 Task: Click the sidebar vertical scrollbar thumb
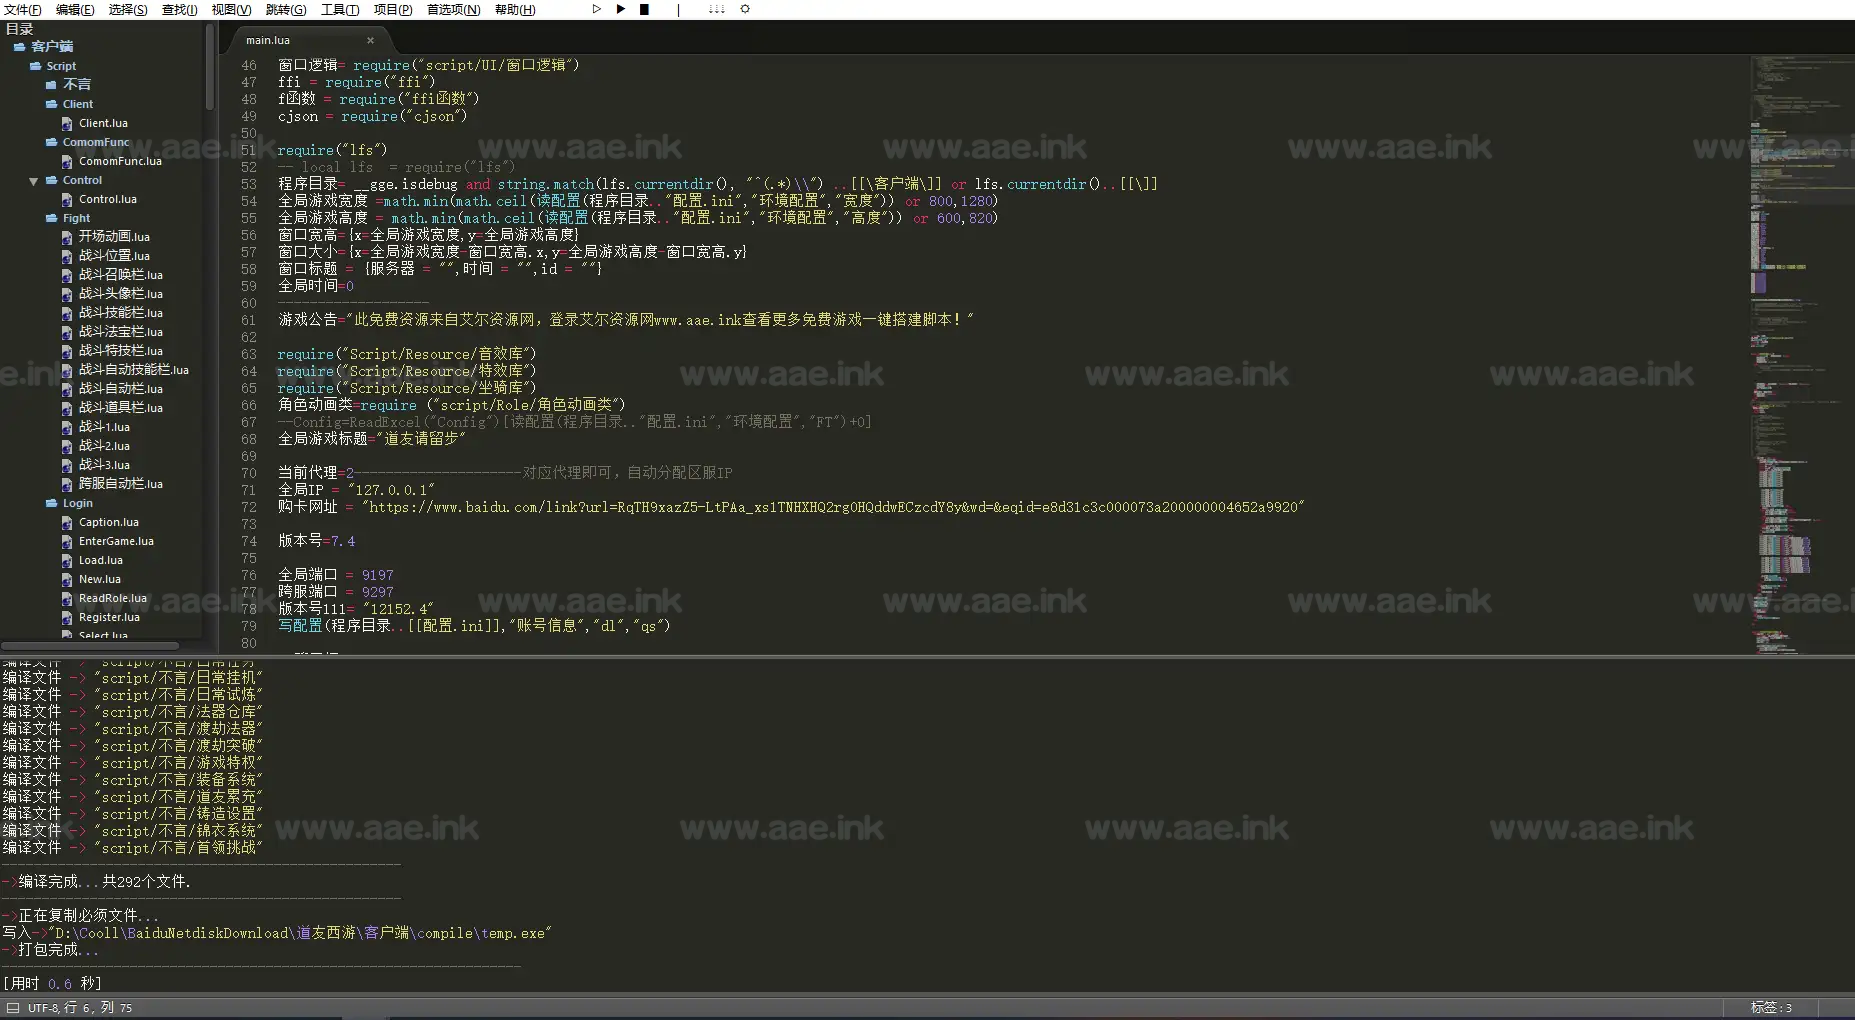pos(210,66)
